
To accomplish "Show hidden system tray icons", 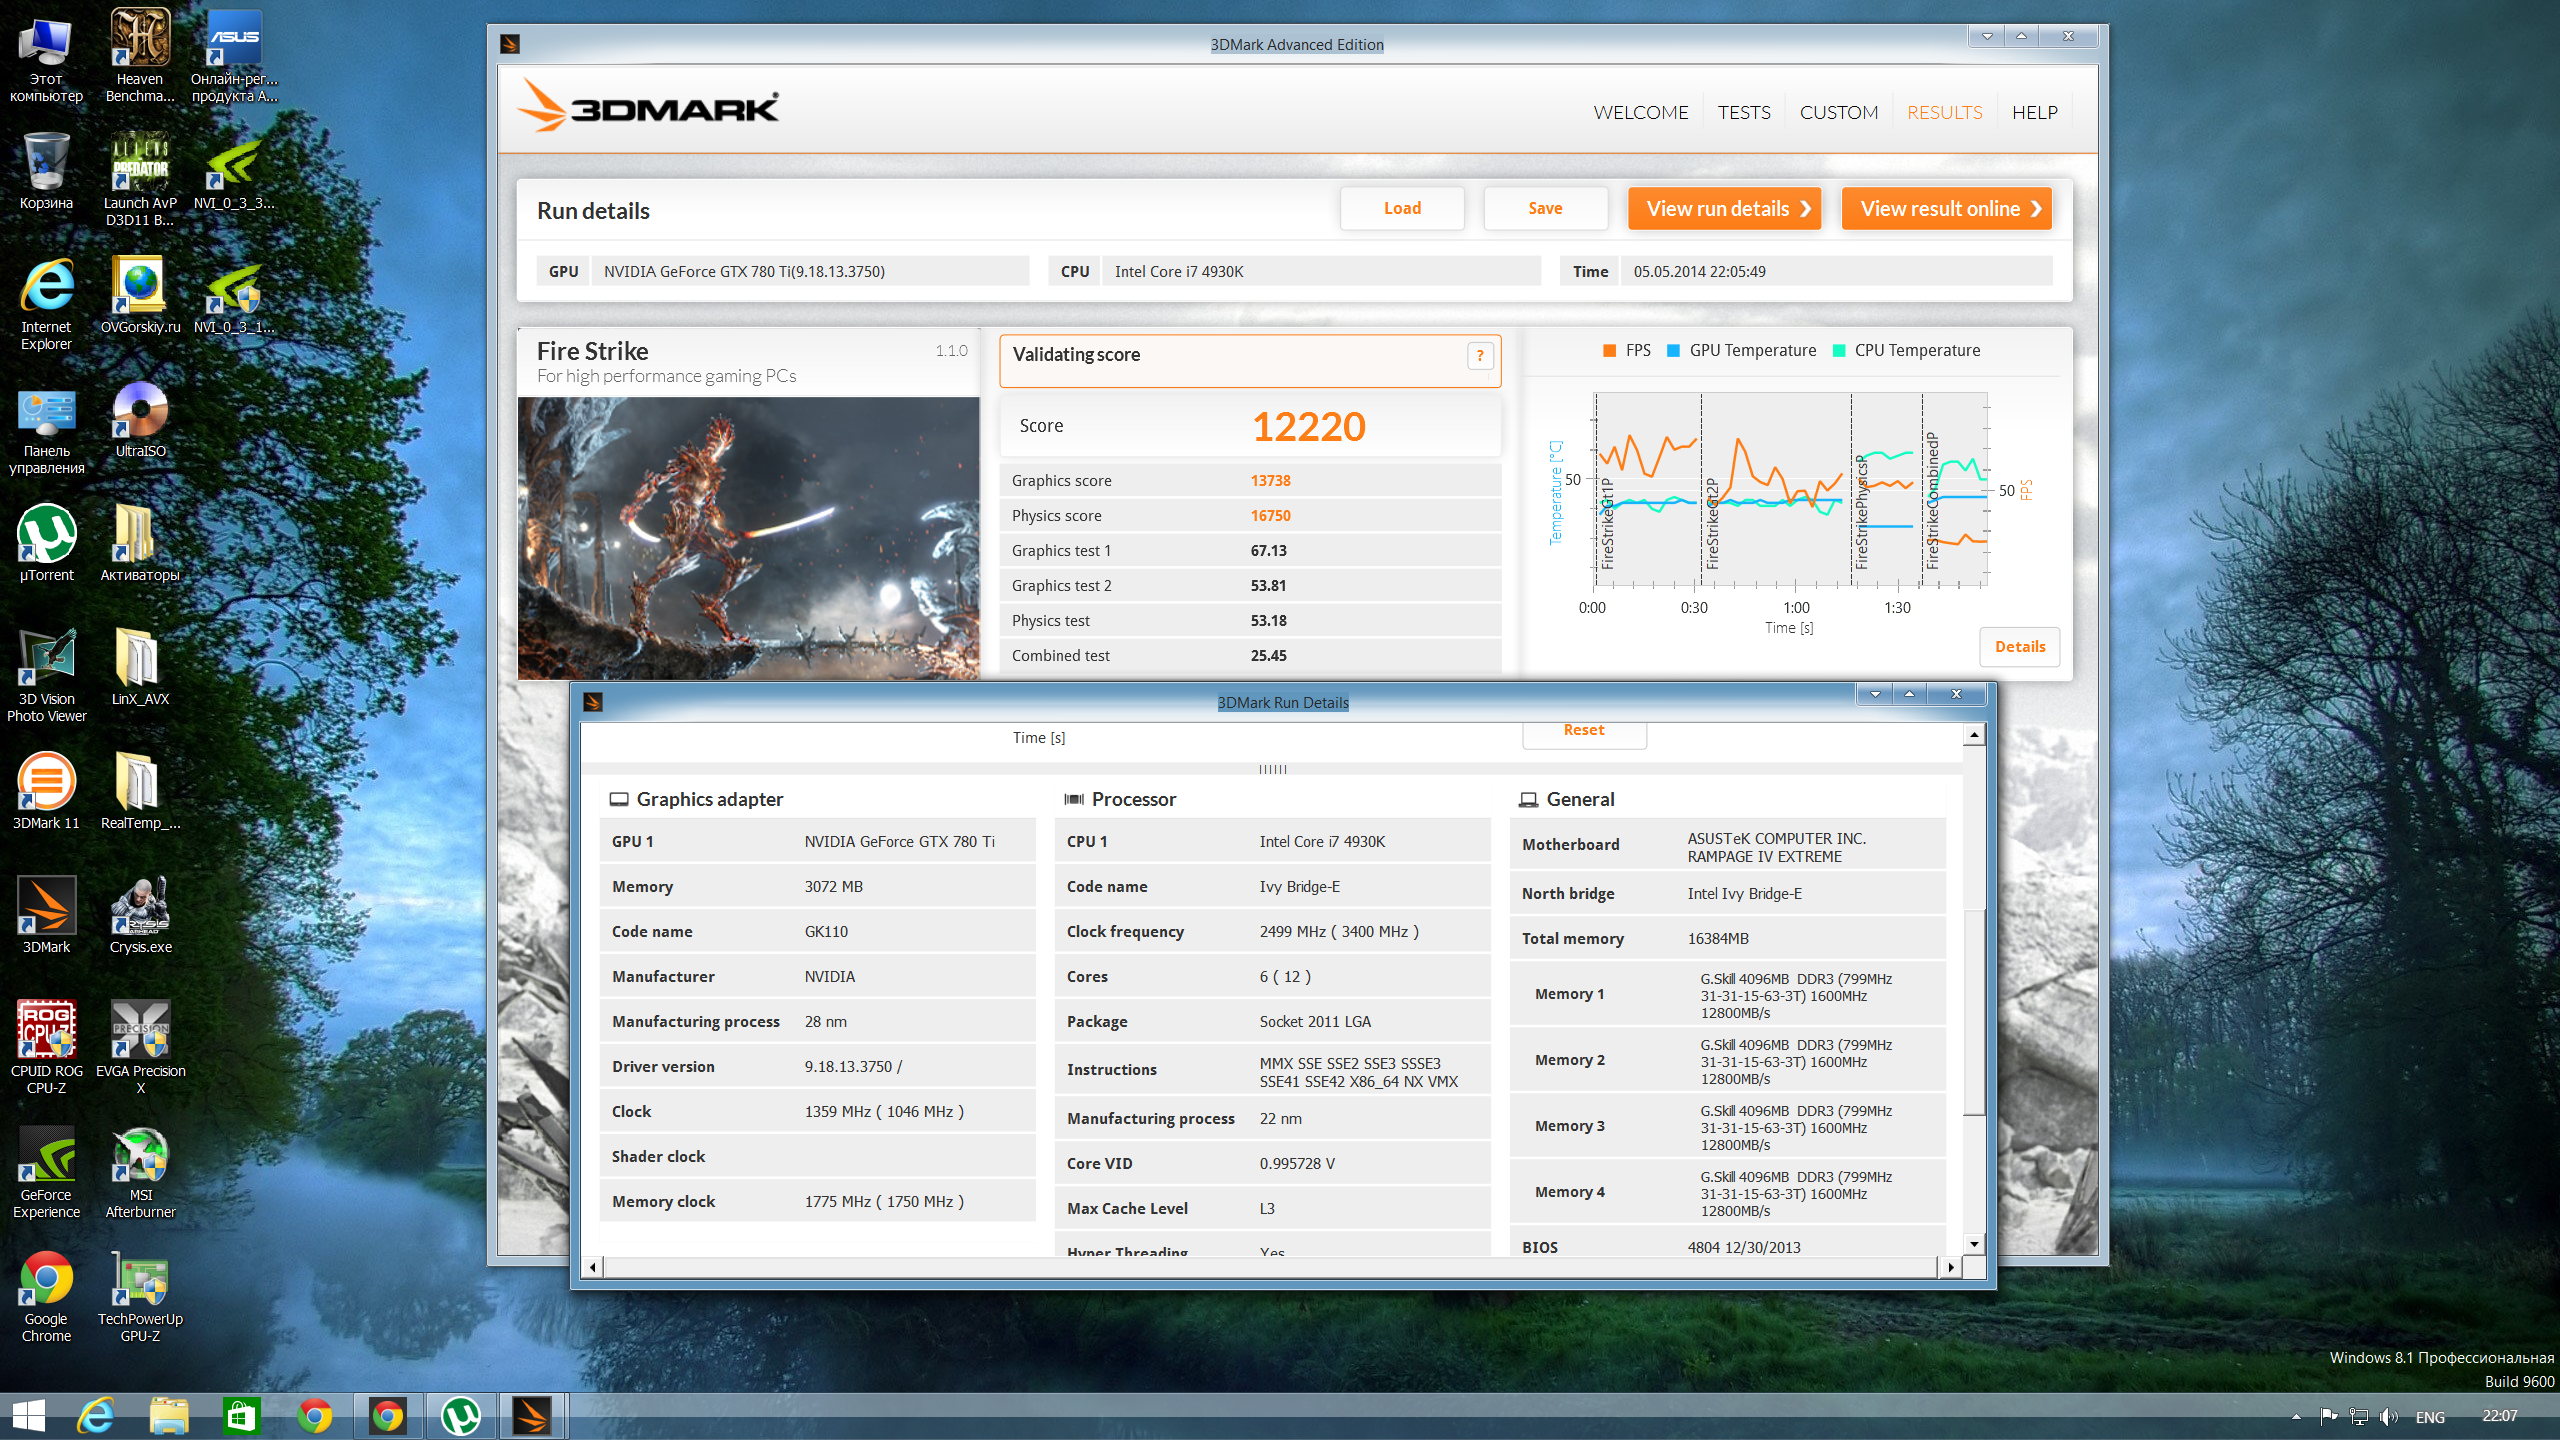I will pyautogui.click(x=2296, y=1416).
